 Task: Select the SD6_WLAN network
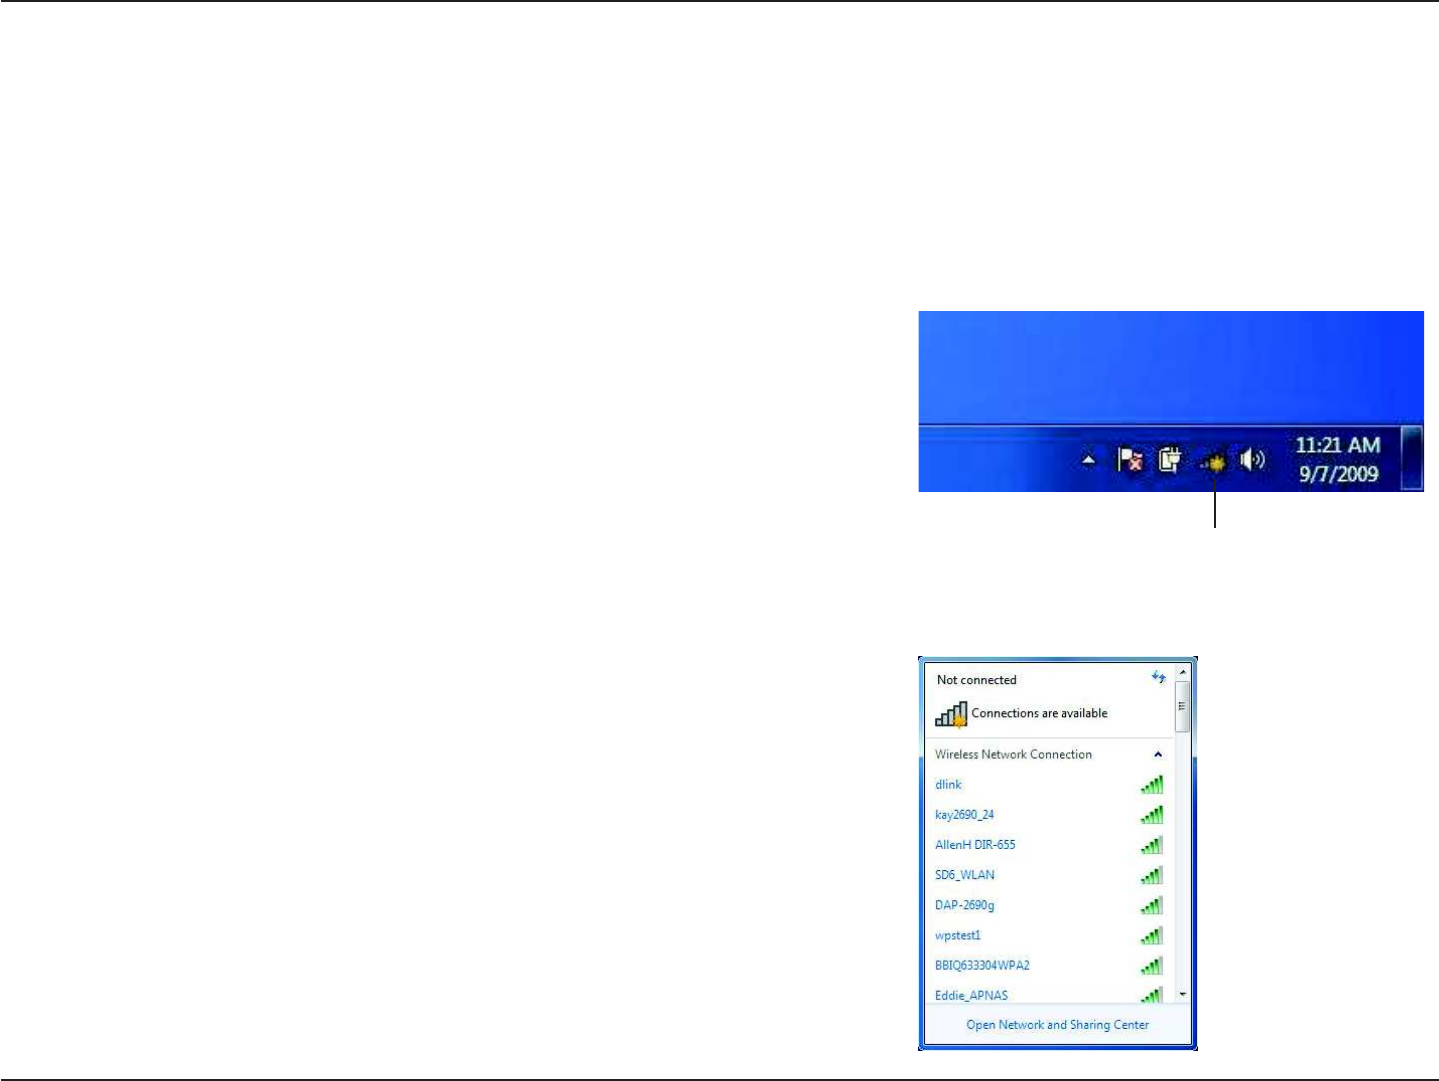(x=1047, y=875)
